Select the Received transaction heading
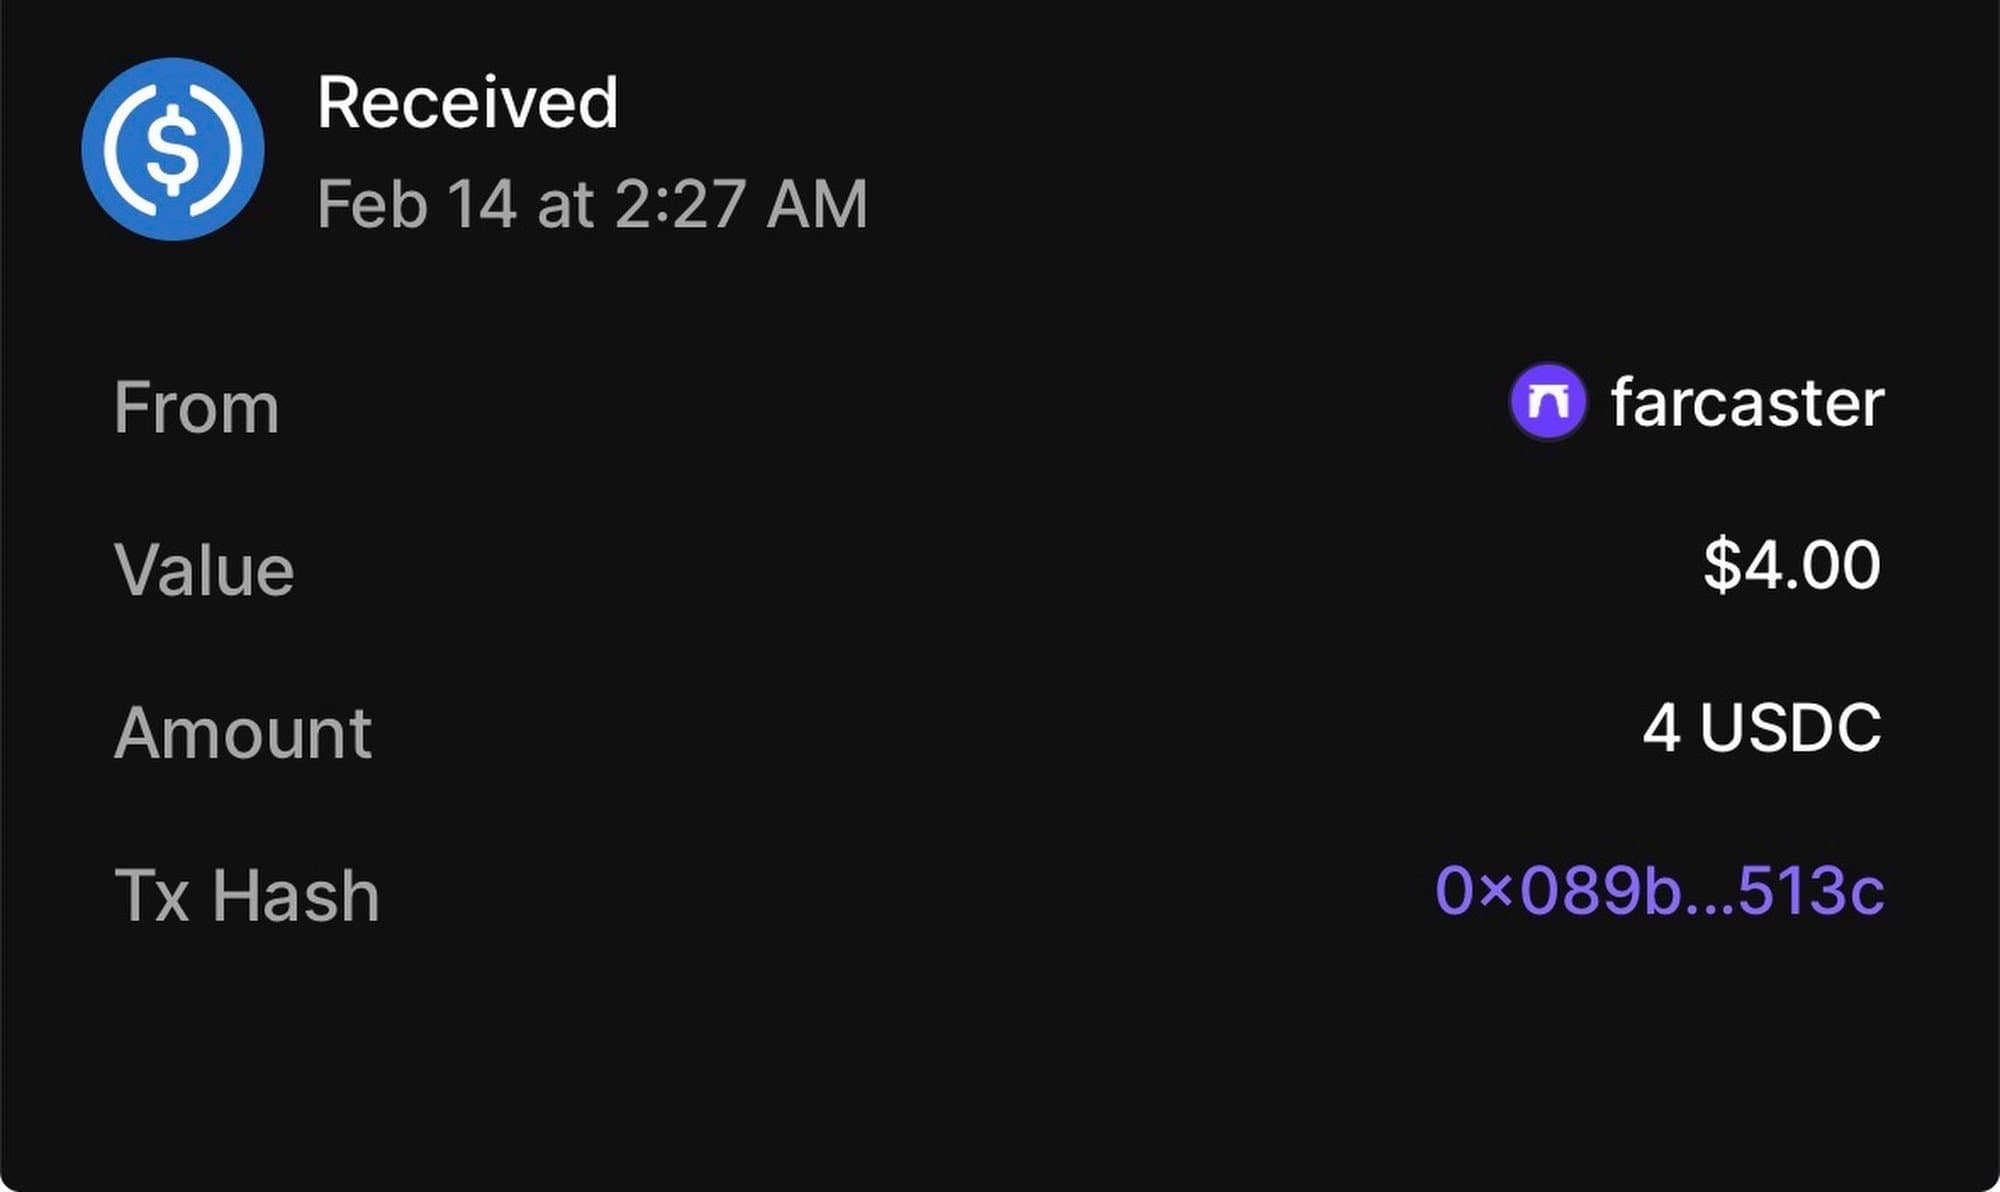Image resolution: width=2000 pixels, height=1192 pixels. (x=467, y=102)
